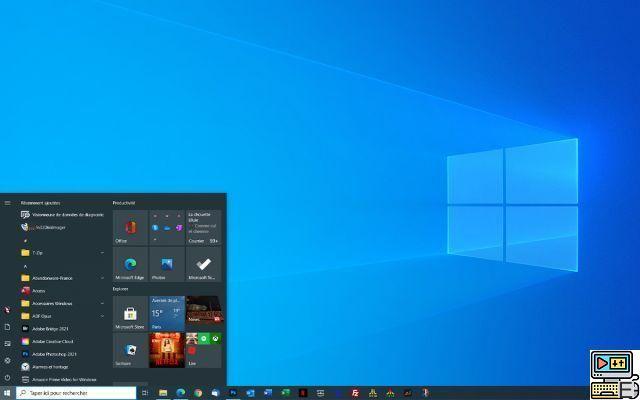
Task: Open Word from taskbar
Action: 268,393
